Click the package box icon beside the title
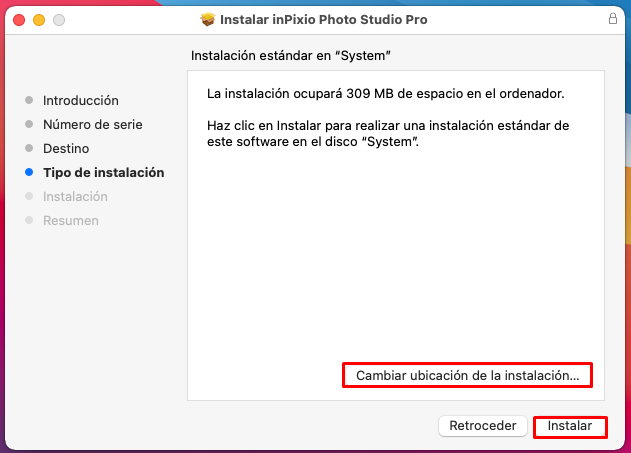 [x=208, y=19]
